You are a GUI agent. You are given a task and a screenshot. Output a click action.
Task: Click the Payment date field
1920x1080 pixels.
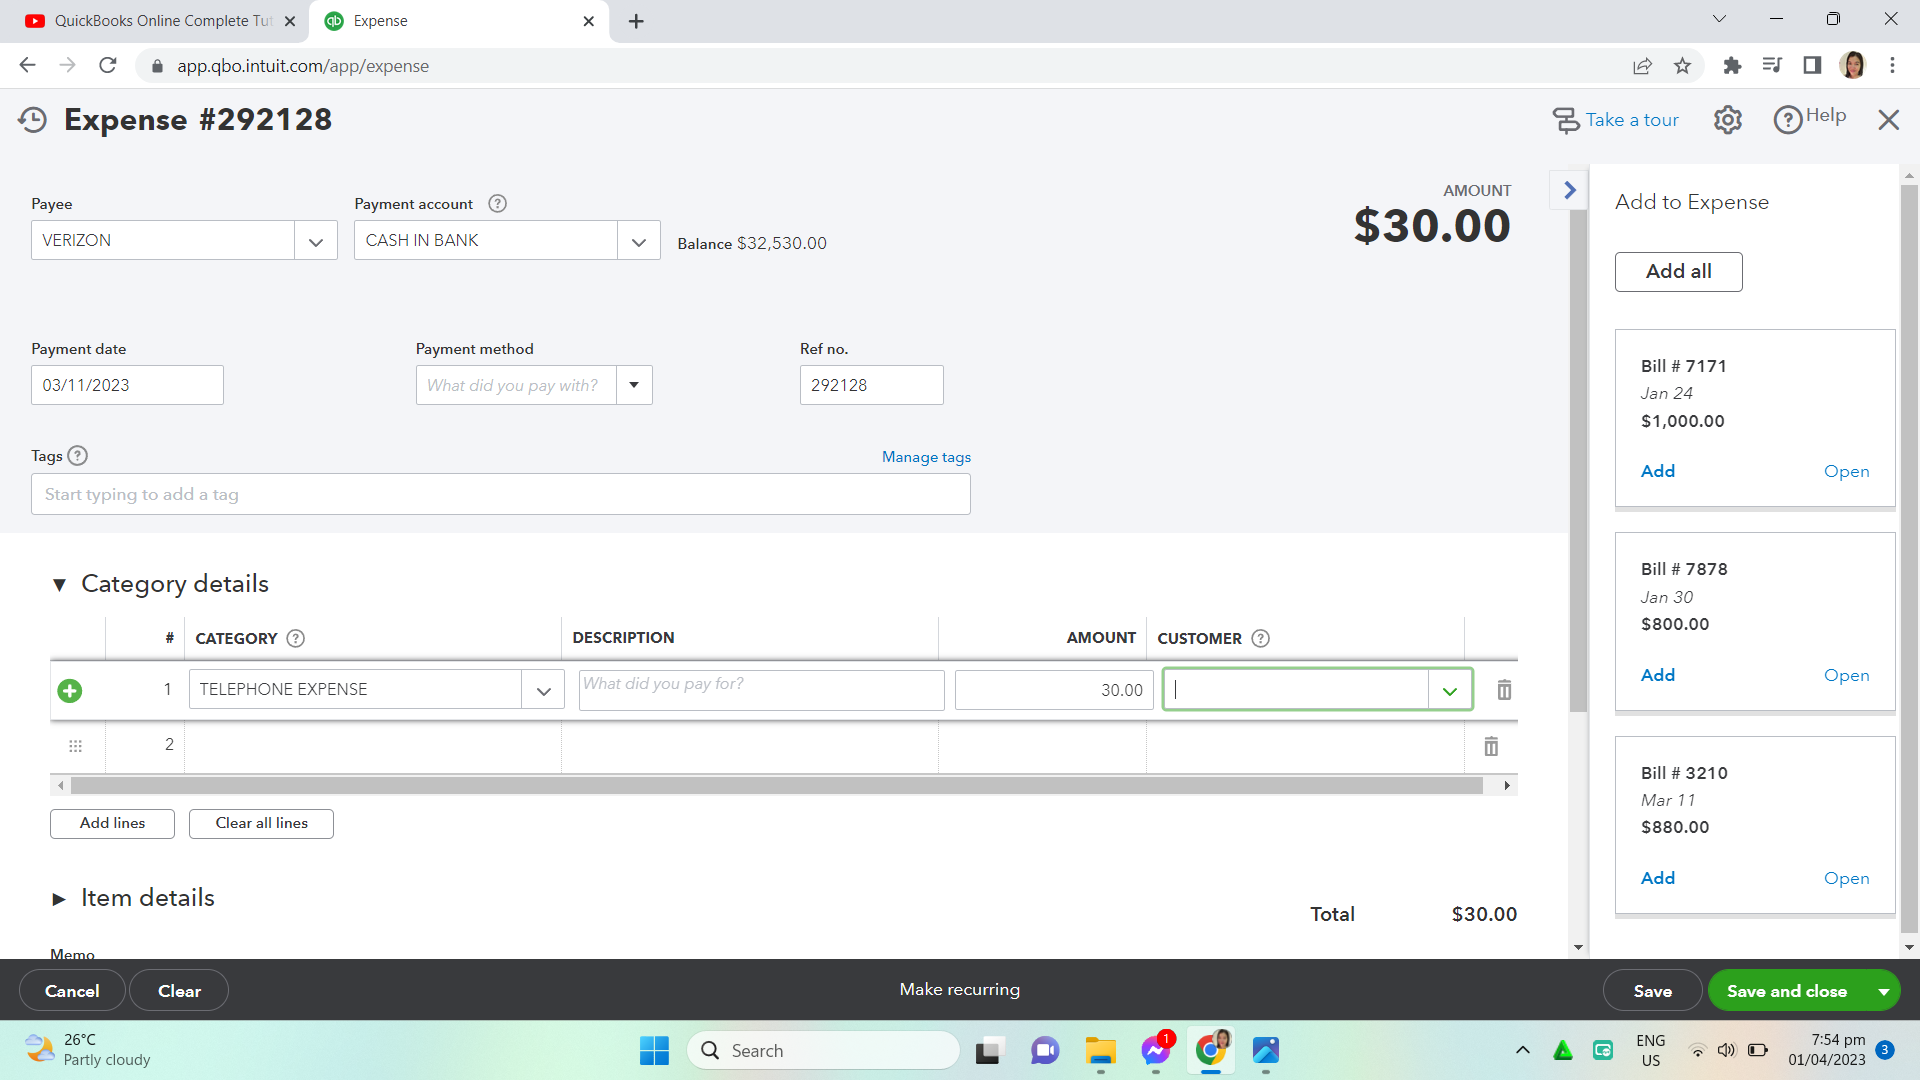[127, 385]
